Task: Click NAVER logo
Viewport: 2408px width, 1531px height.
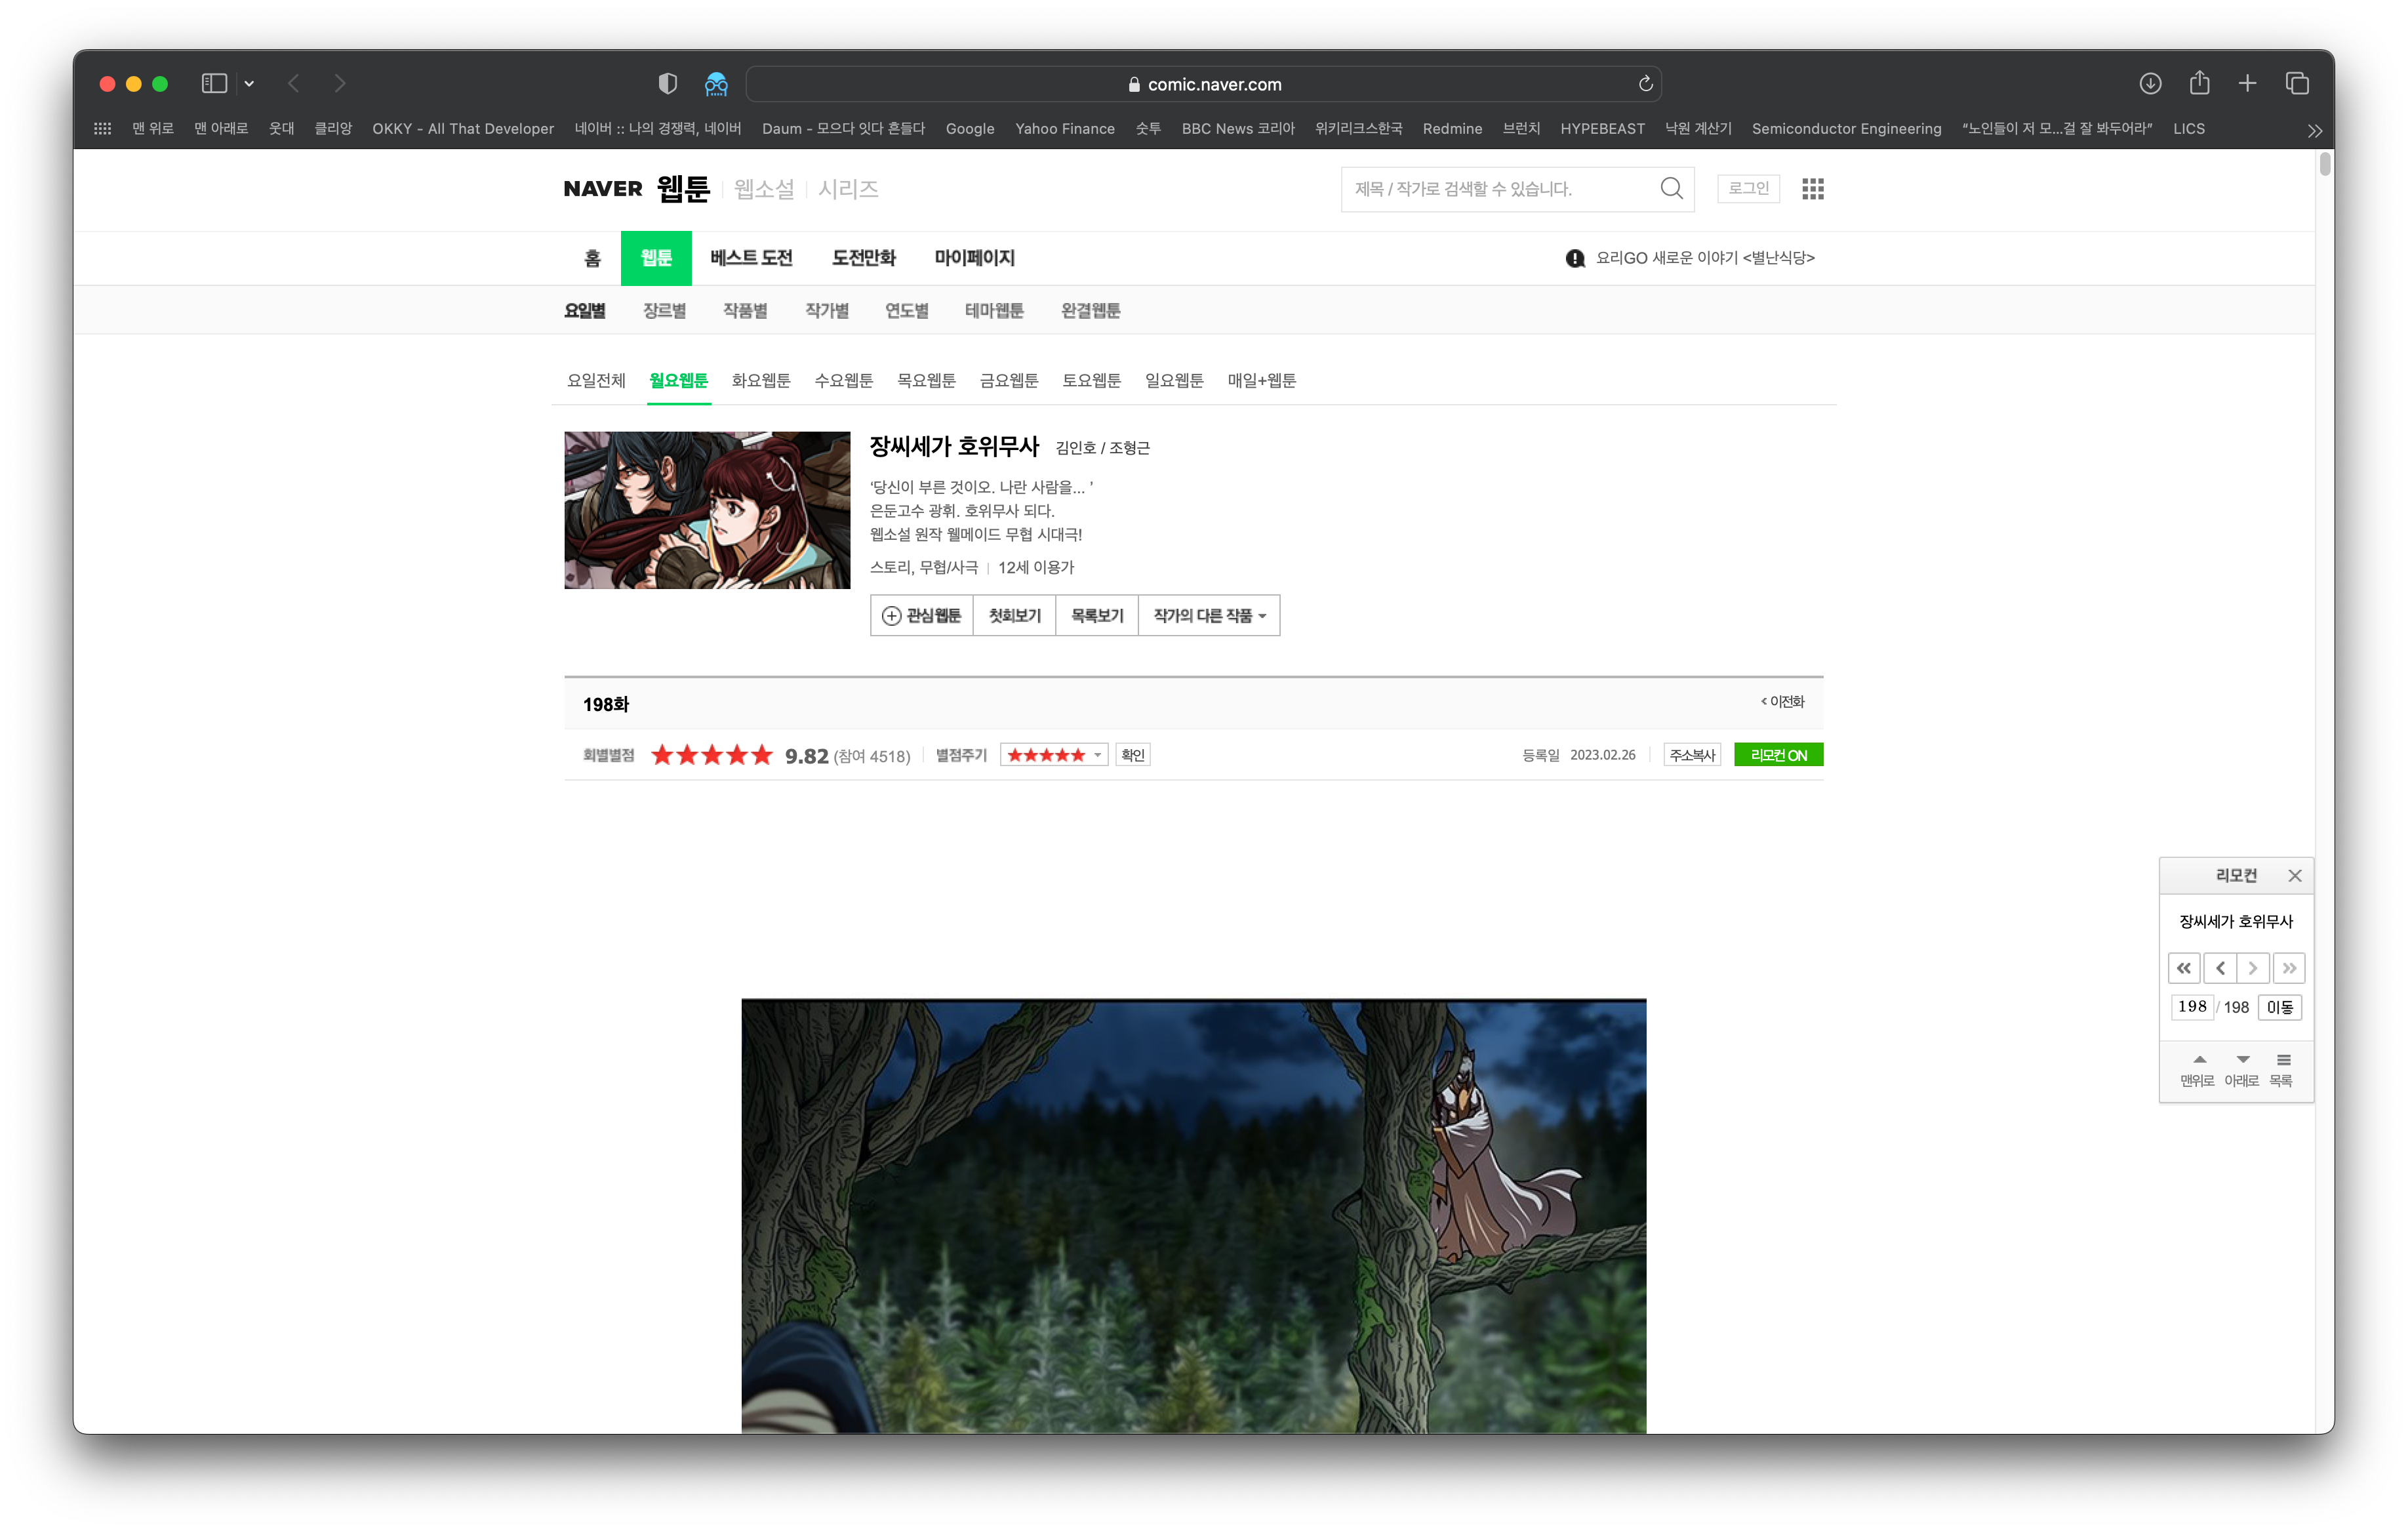Action: (603, 189)
